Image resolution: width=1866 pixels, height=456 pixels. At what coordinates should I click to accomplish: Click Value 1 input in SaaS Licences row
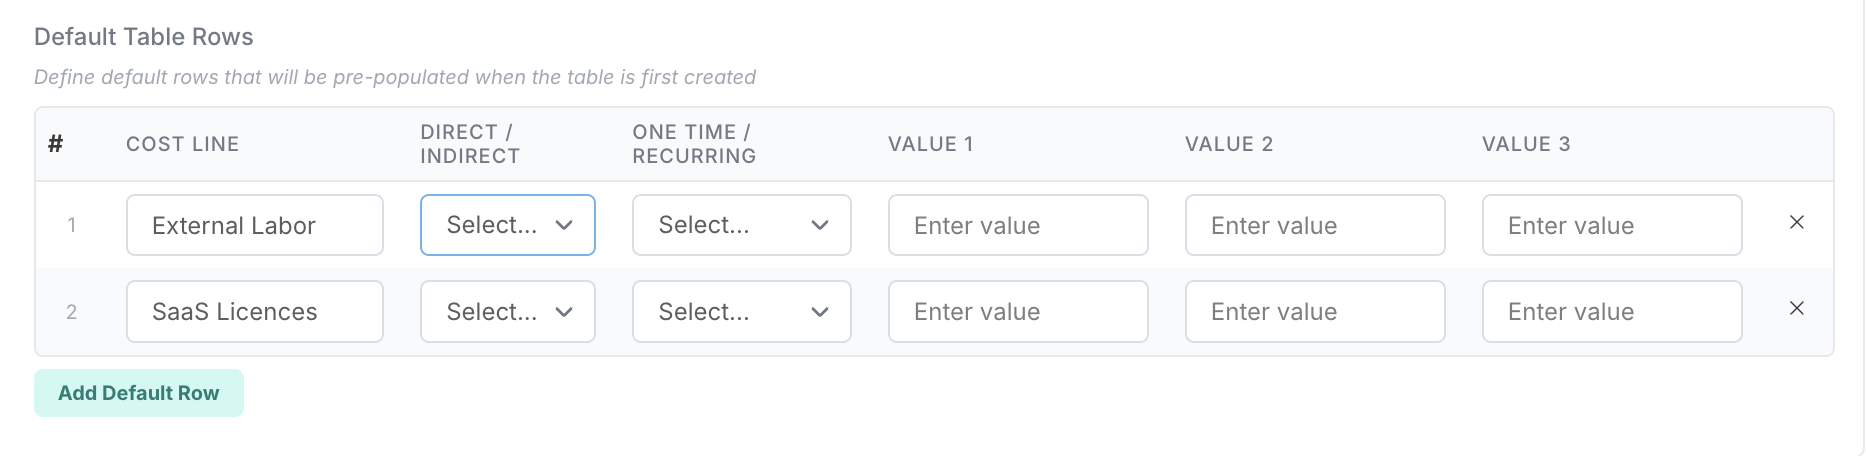click(1017, 312)
